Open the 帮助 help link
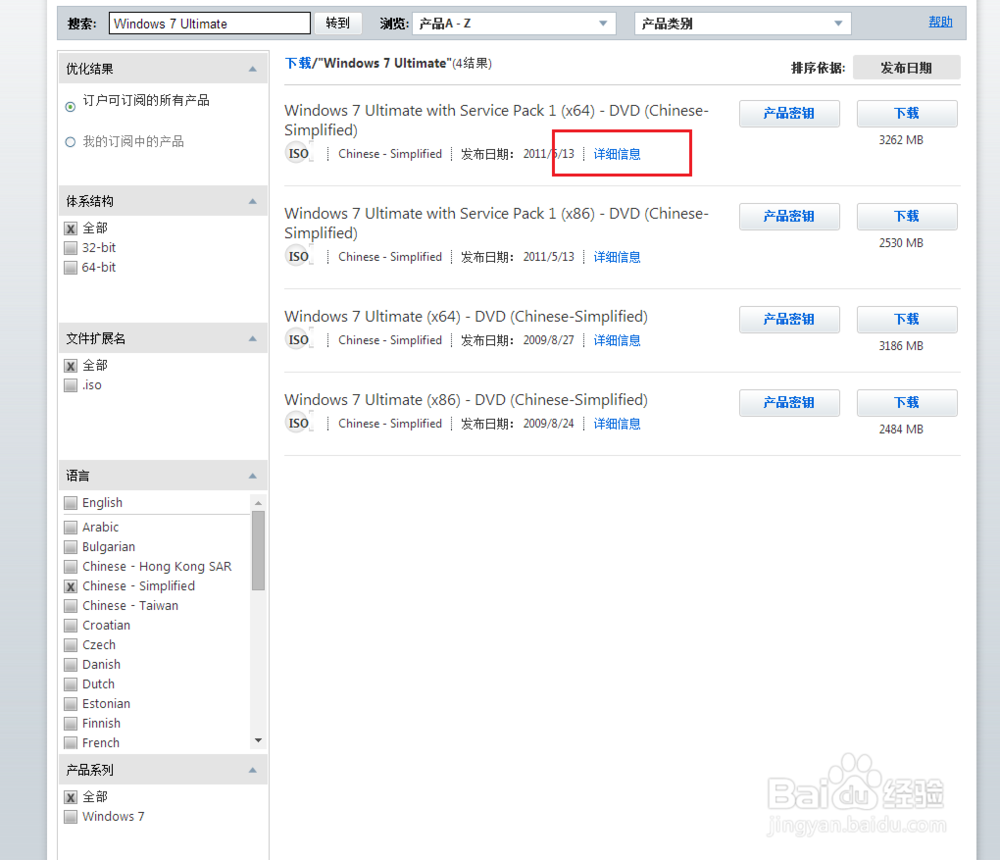Viewport: 1000px width, 860px height. pos(940,22)
